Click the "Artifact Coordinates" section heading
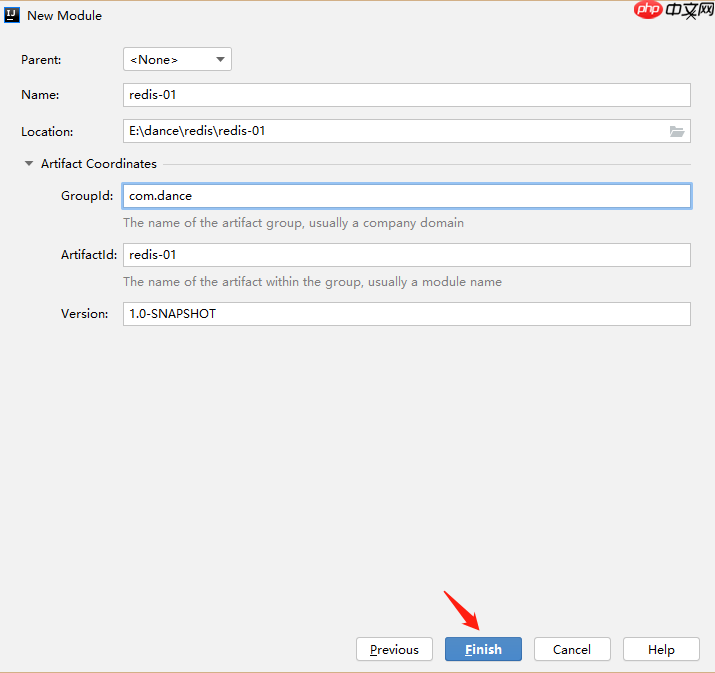This screenshot has width=715, height=673. tap(99, 164)
